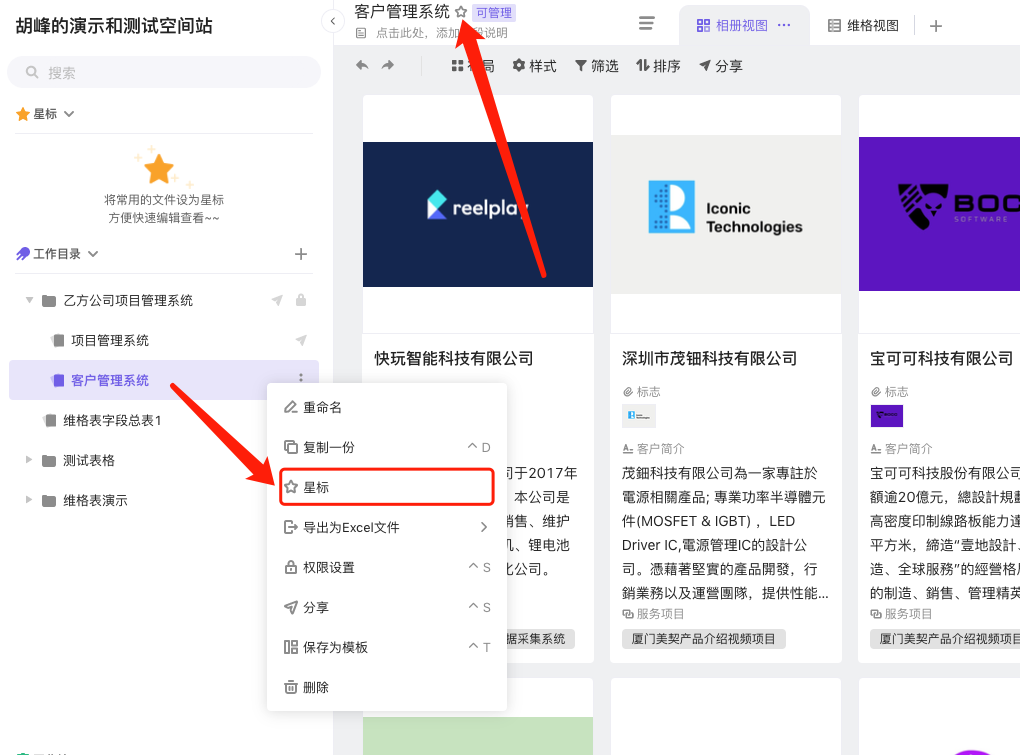Click lock icon on 乙方公司项目管理系统 folder
Image resolution: width=1020 pixels, height=755 pixels.
tap(301, 300)
